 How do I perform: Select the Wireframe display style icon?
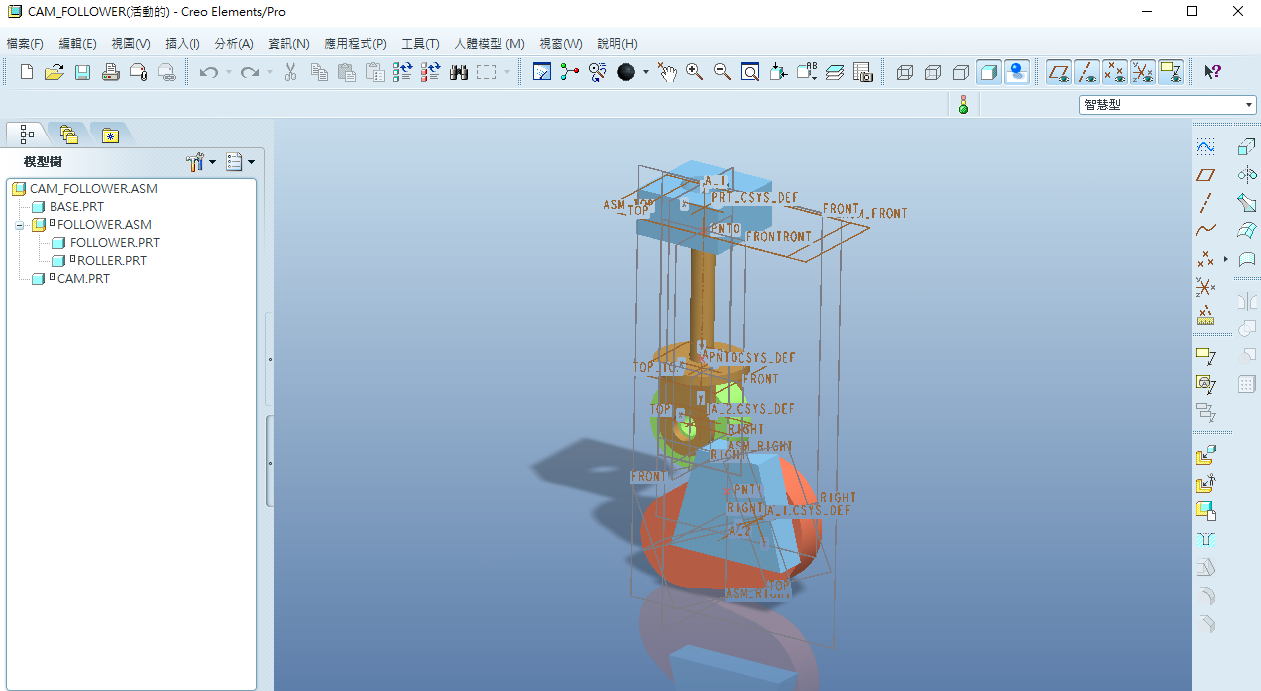[x=905, y=72]
